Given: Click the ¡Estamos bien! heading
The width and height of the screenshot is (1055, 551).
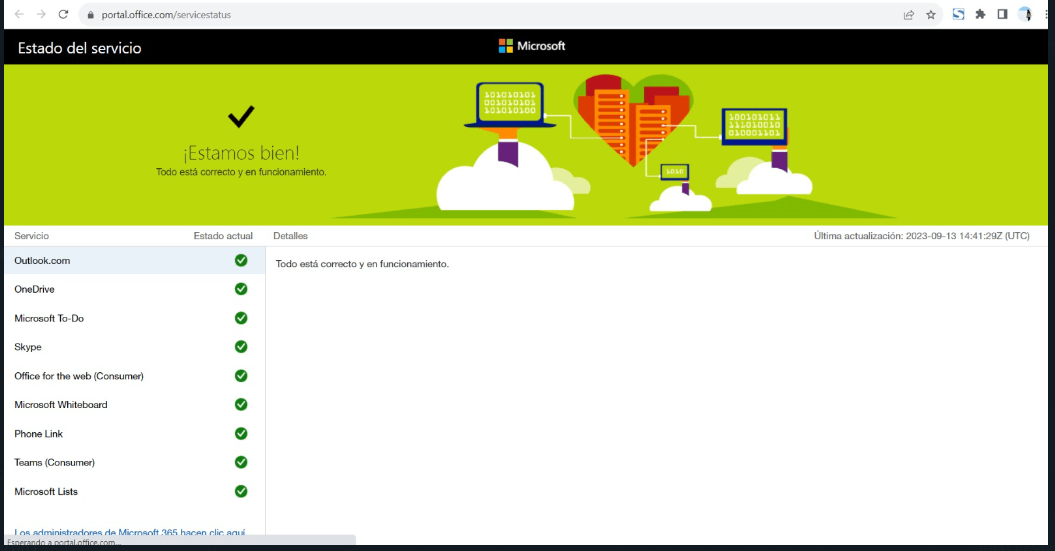Looking at the screenshot, I should pyautogui.click(x=242, y=153).
